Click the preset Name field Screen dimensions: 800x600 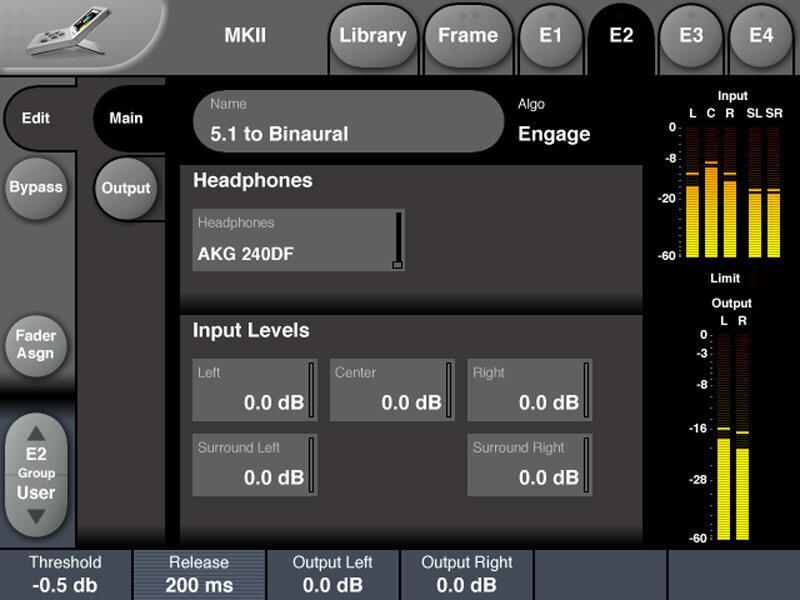tap(348, 121)
